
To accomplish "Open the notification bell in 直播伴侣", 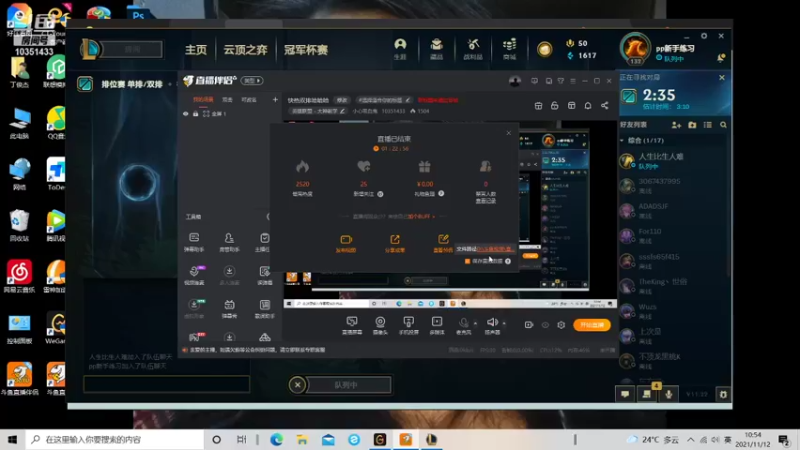I will pos(588,106).
